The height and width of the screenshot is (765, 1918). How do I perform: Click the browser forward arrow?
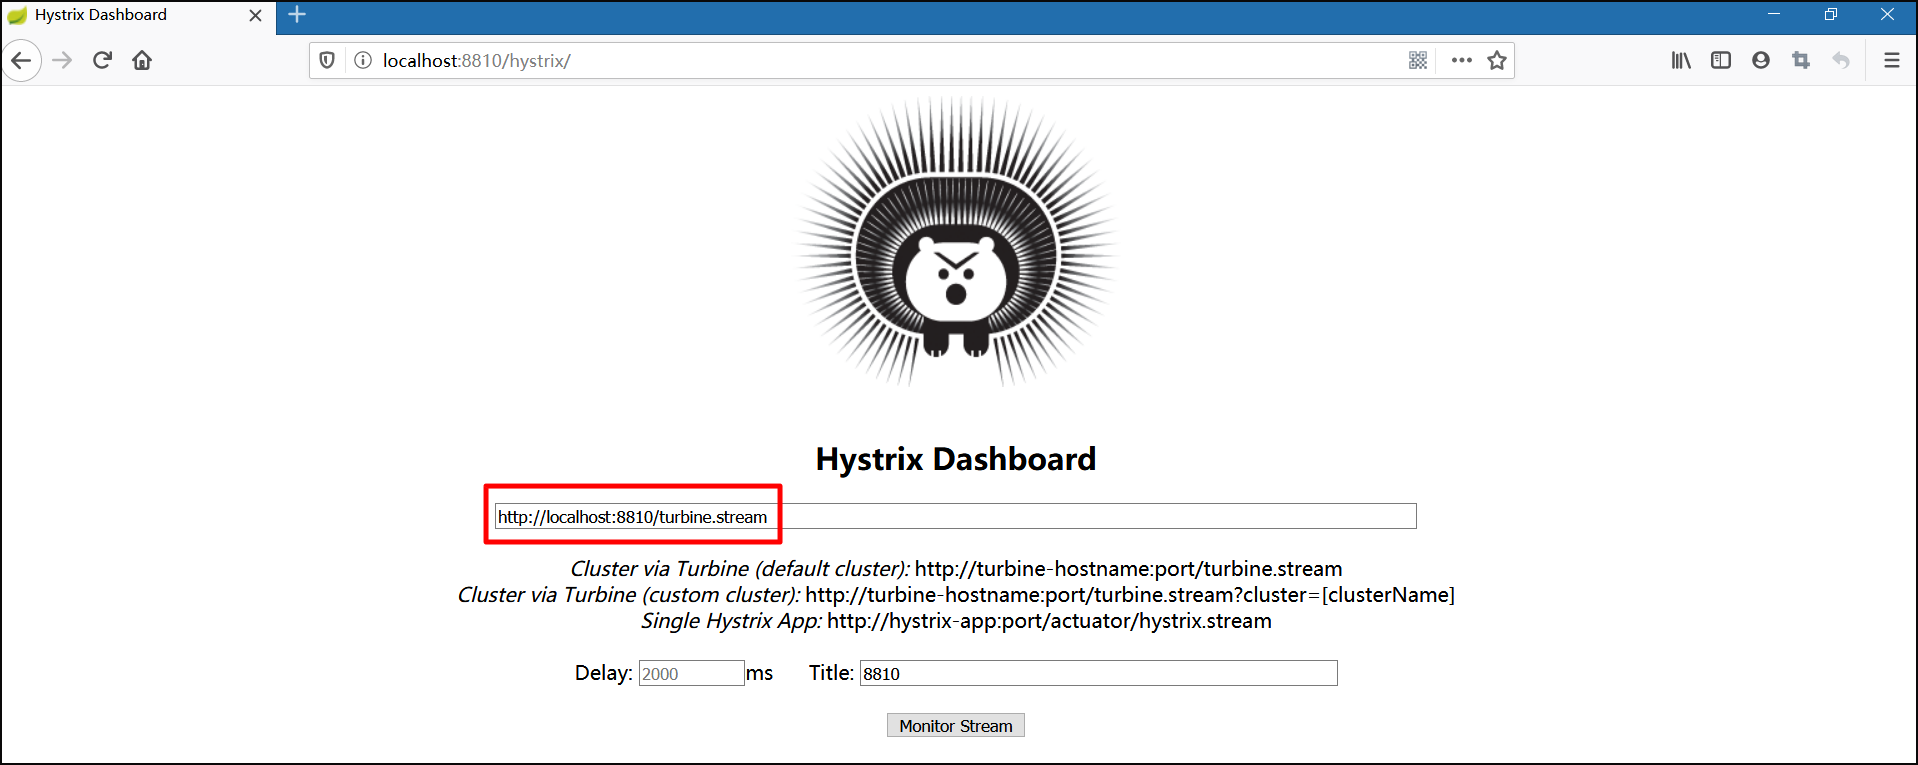point(62,61)
